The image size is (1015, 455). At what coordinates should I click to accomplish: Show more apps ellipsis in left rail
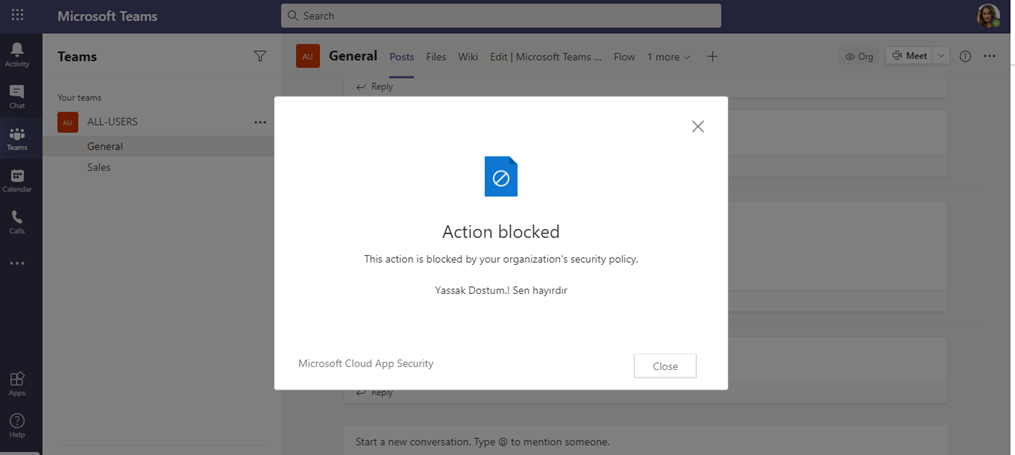click(x=17, y=263)
